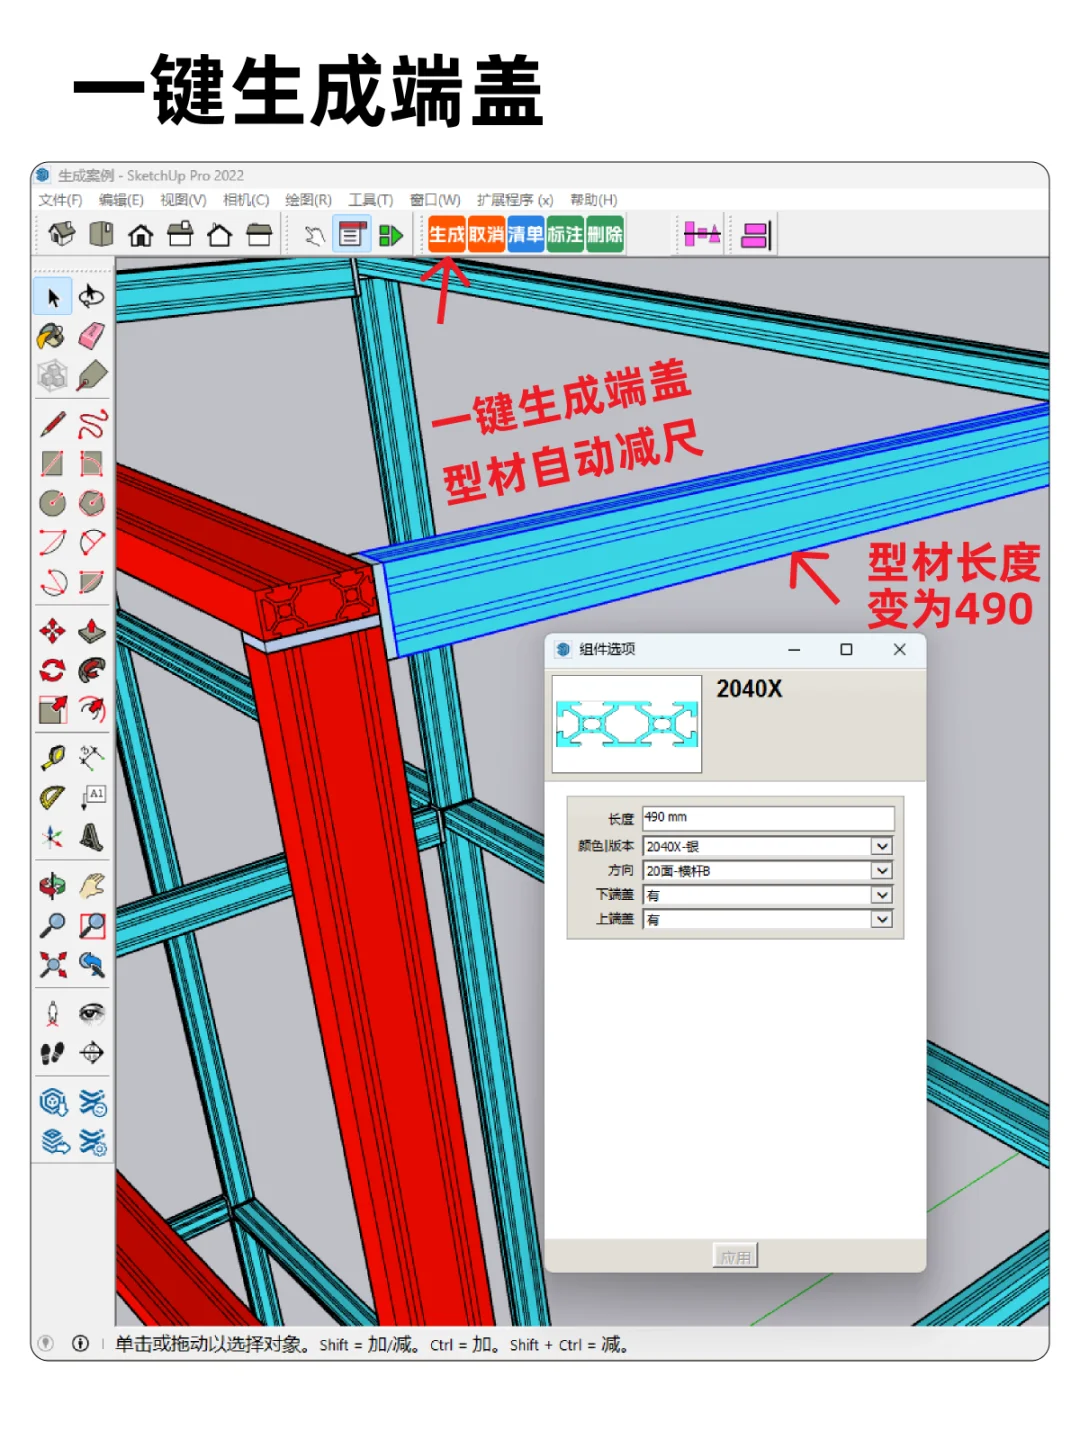Select the Rotate tool

click(x=53, y=669)
